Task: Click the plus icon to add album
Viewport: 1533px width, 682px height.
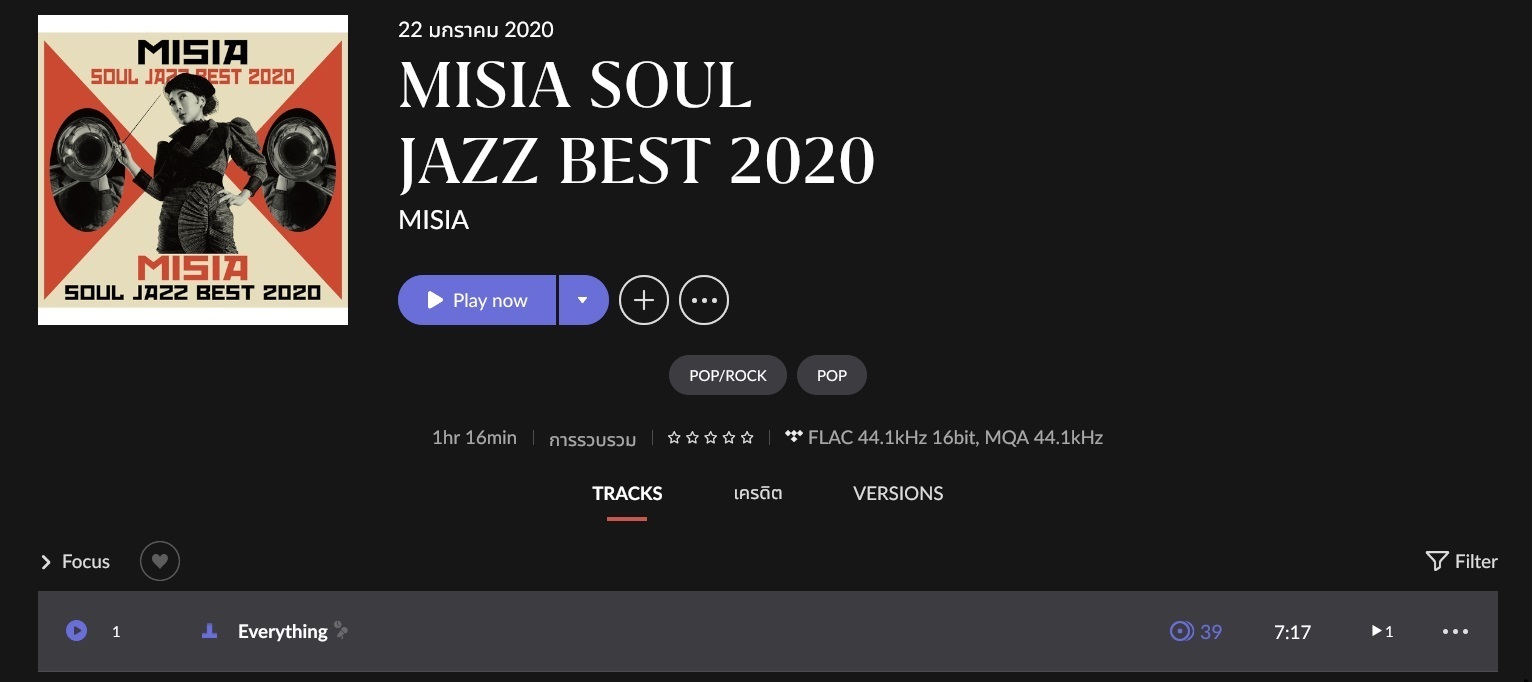Action: (644, 300)
